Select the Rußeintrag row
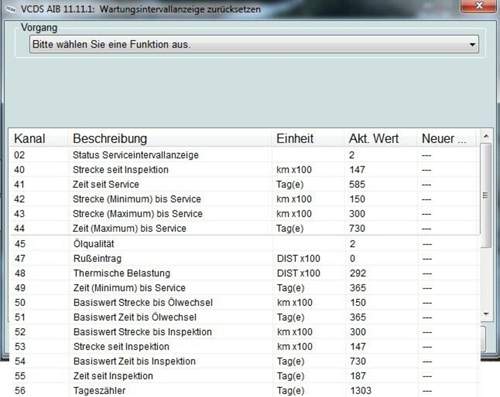This screenshot has height=397, width=500. pos(245,258)
